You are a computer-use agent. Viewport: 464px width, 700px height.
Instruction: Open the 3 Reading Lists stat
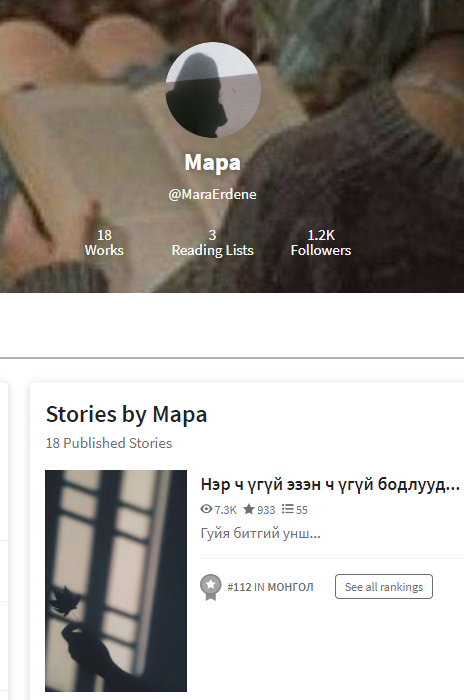pos(213,242)
